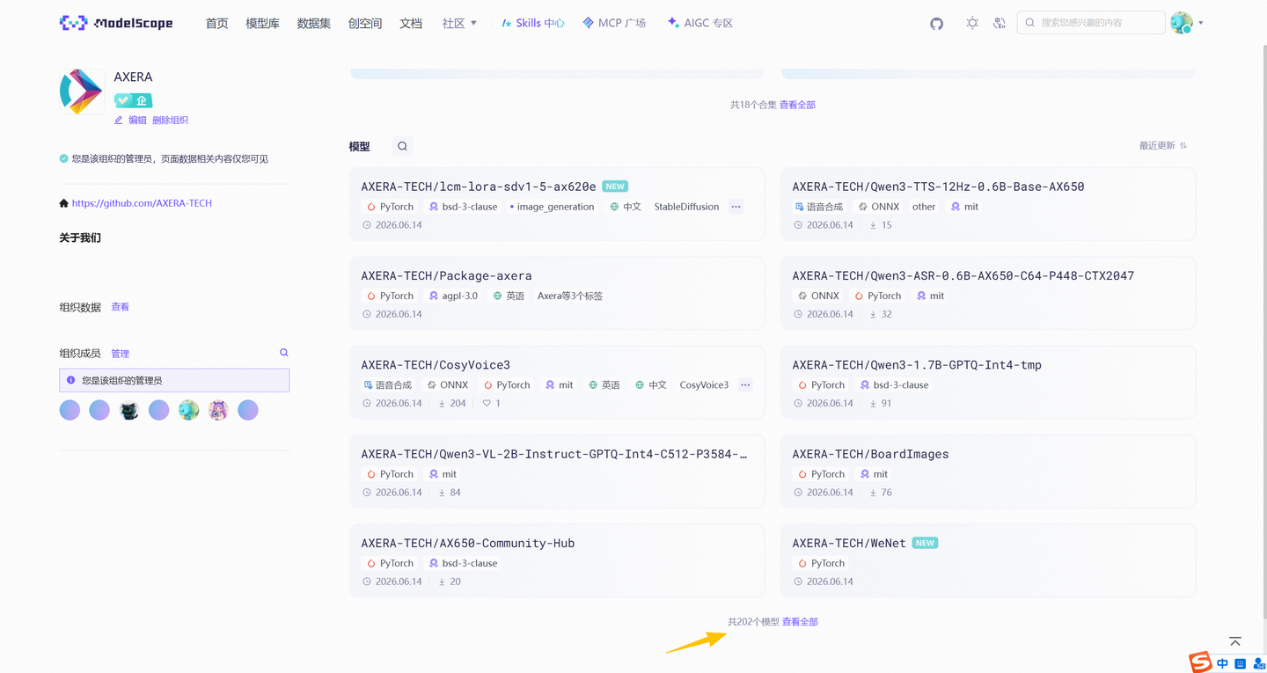The image size is (1267, 673).
Task: Open model lcm-lora-sdv1-5-ax620e
Action: (x=478, y=186)
